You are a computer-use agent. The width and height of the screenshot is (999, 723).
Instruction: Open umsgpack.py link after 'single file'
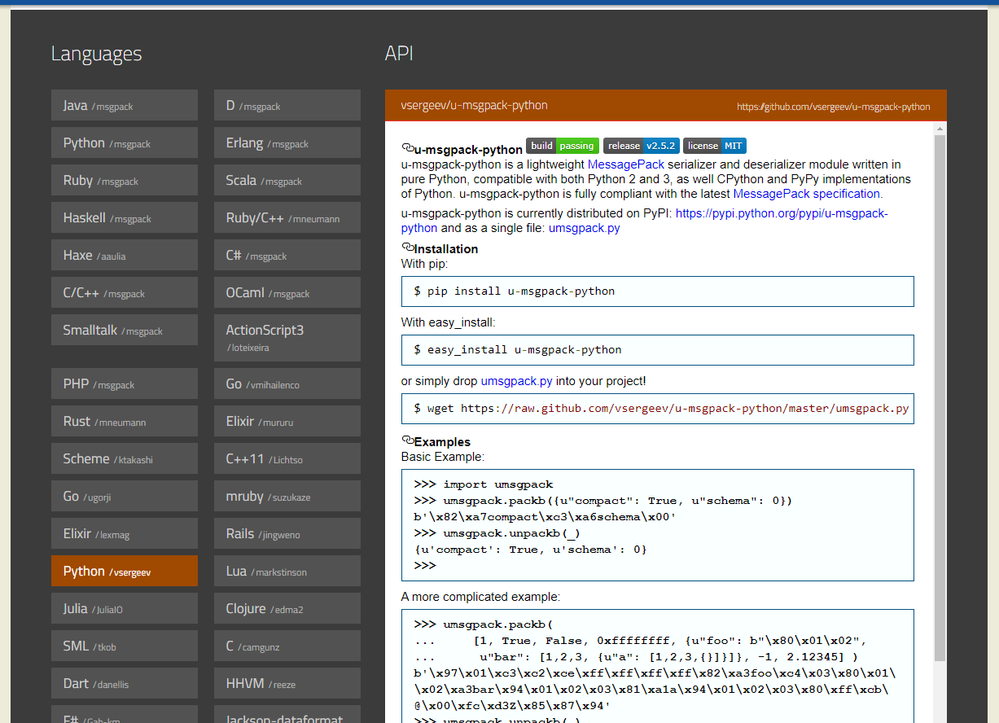584,228
